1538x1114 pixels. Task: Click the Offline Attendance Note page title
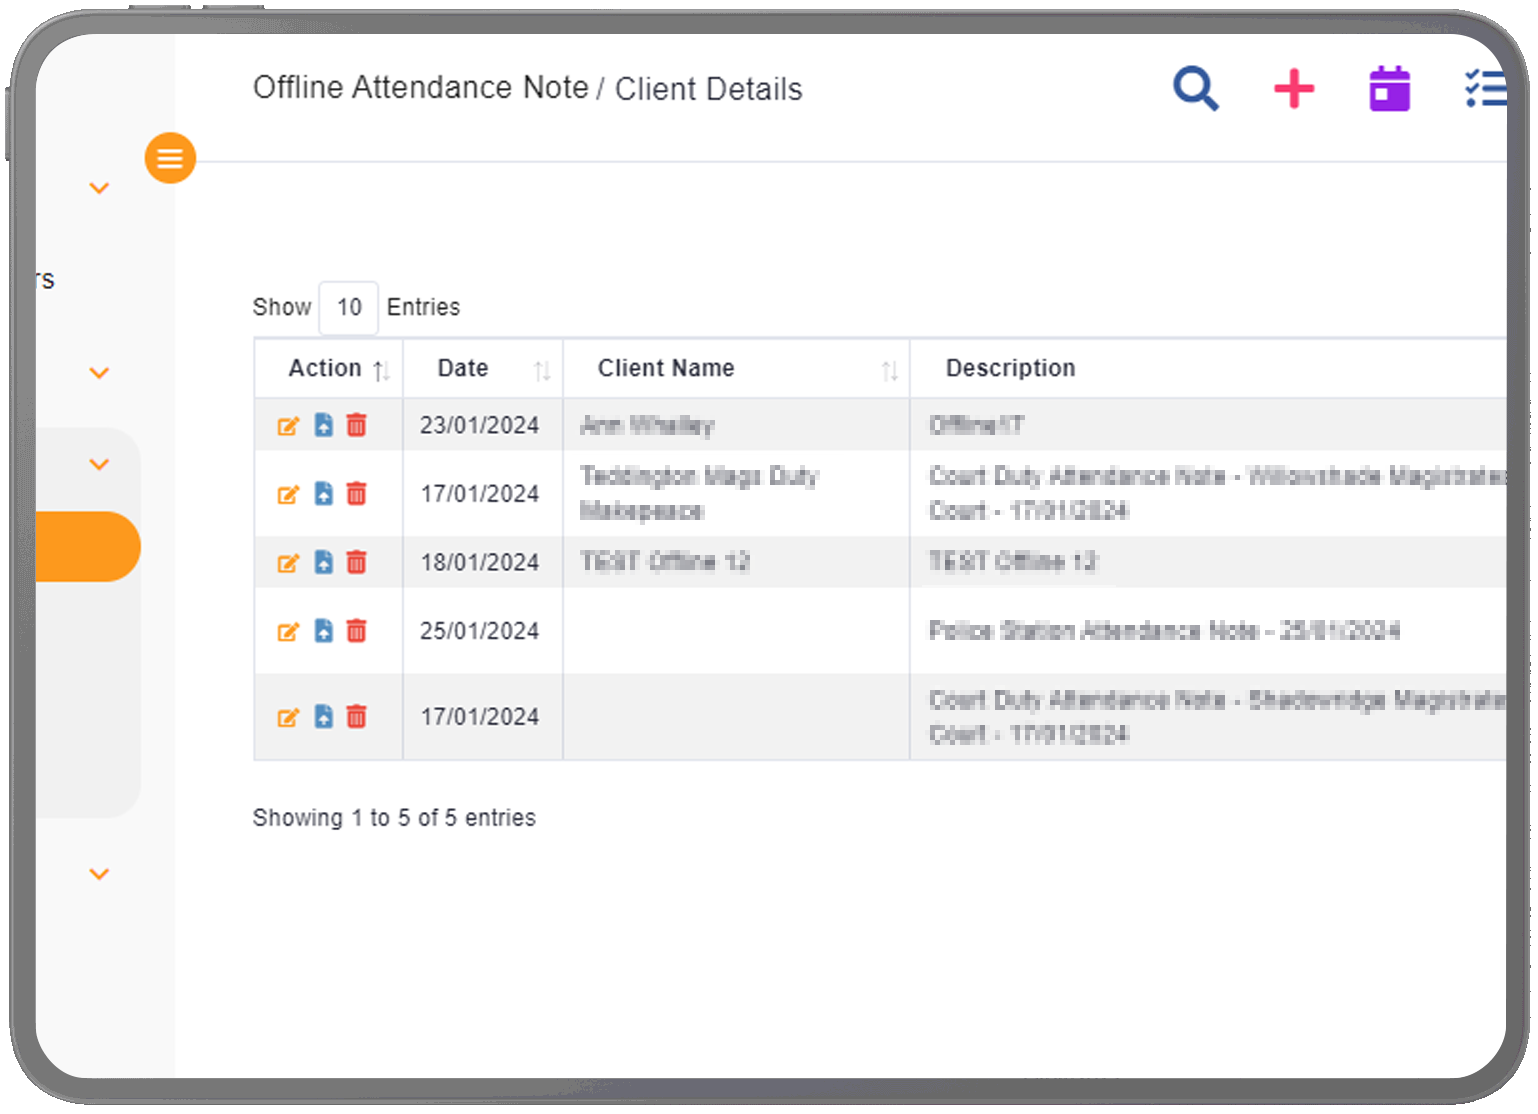click(420, 87)
